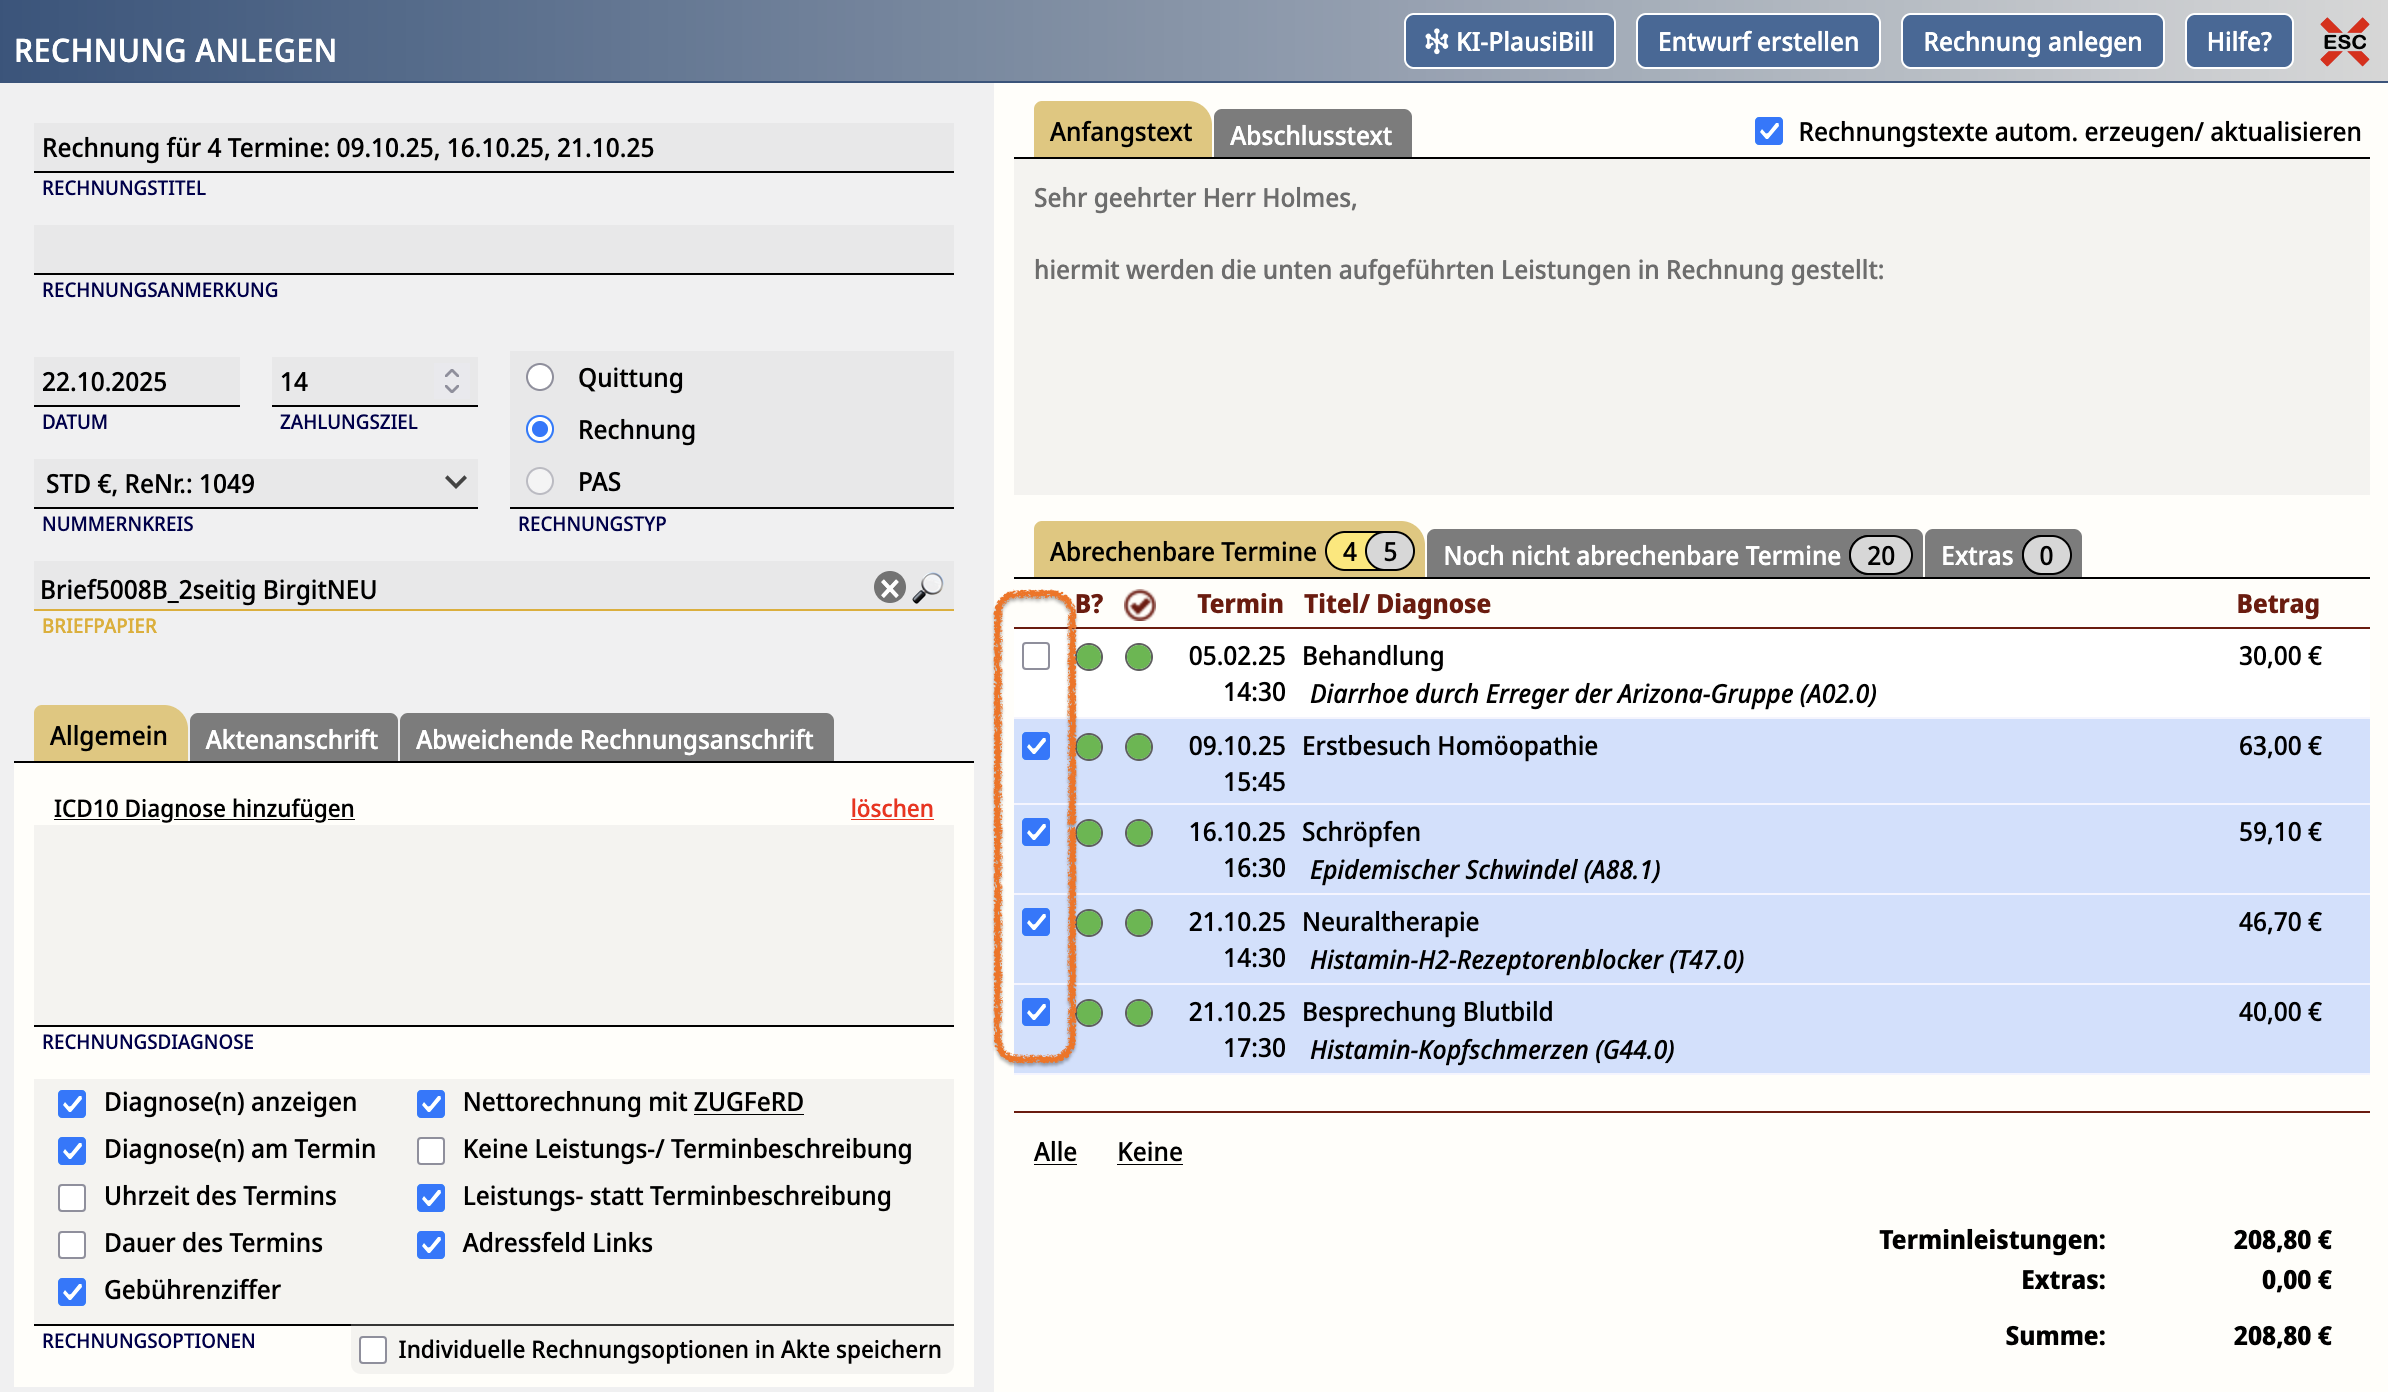Click the Zahlungsziel stepper arrows
Screen dimensions: 2388x1392
(x=452, y=381)
